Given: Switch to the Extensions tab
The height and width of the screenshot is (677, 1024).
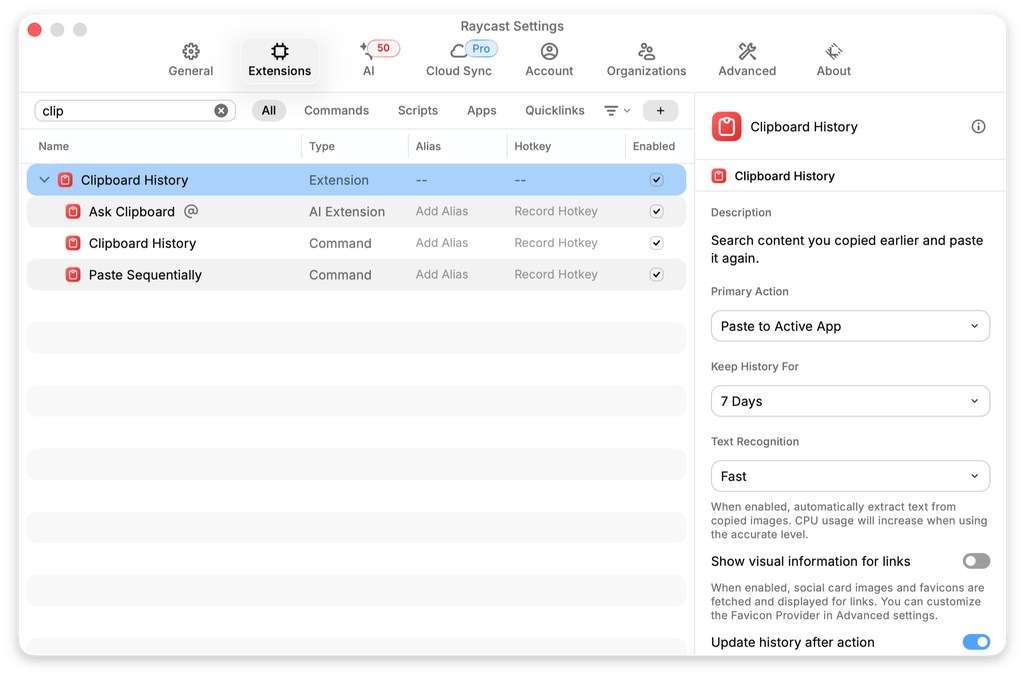Looking at the screenshot, I should [x=280, y=60].
